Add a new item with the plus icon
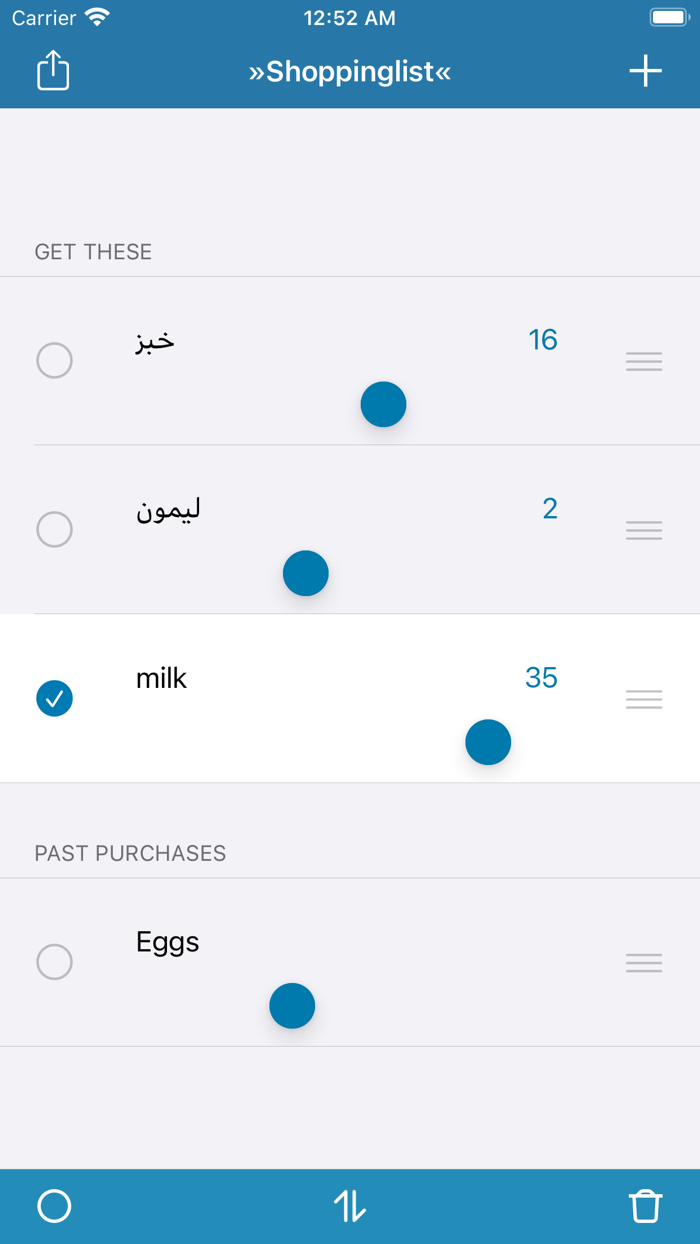 tap(645, 71)
